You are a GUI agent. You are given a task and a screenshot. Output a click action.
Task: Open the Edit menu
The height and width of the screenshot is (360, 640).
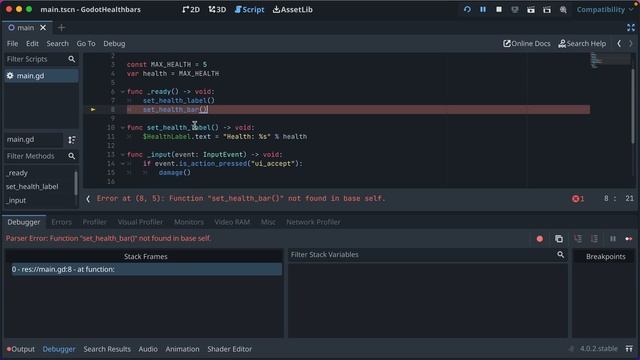coord(32,44)
